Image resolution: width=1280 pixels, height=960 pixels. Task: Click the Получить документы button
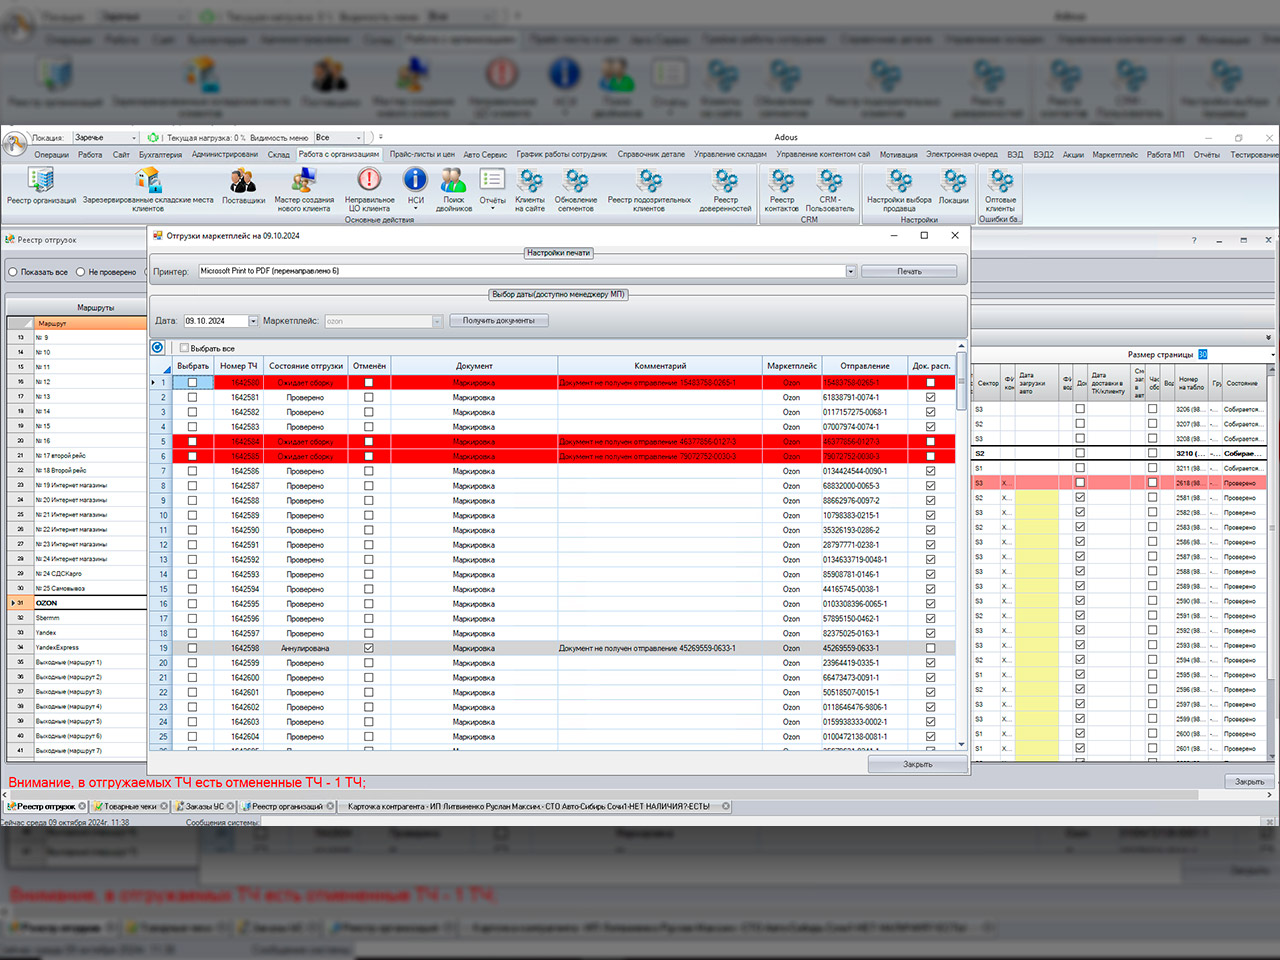[x=499, y=321]
